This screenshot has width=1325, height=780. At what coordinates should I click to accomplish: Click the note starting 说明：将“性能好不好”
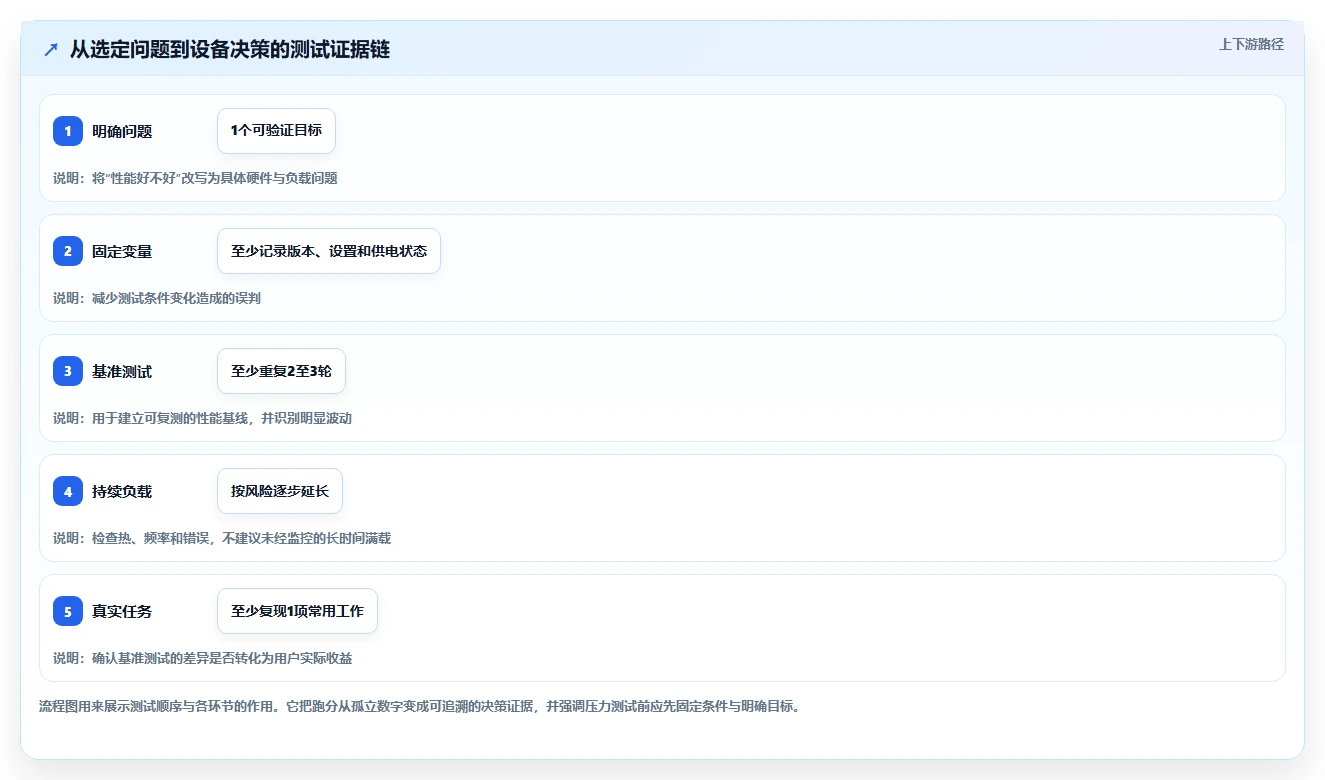tap(195, 178)
